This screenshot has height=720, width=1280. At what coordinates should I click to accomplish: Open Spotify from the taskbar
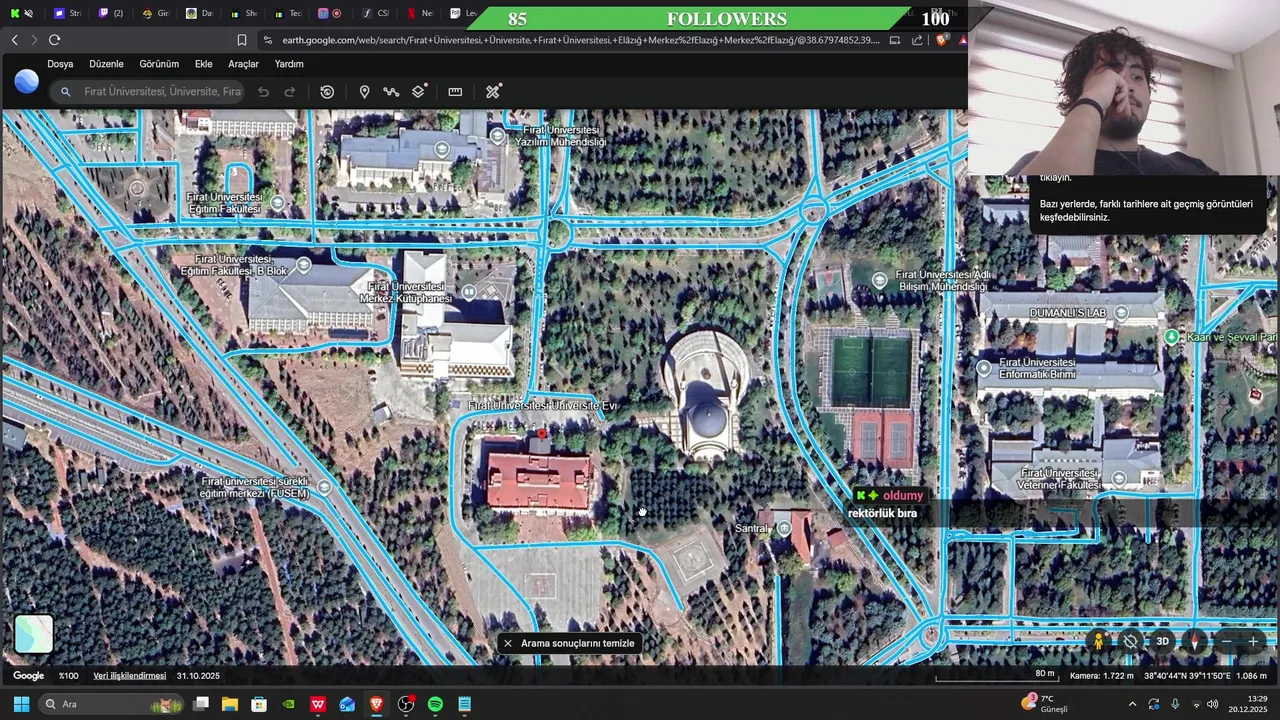click(435, 704)
